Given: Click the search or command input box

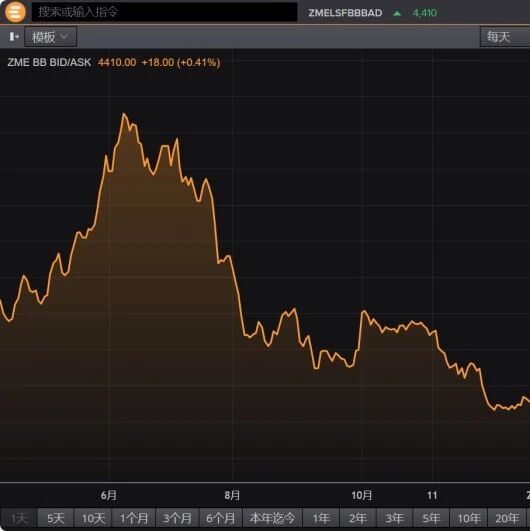Looking at the screenshot, I should (165, 12).
